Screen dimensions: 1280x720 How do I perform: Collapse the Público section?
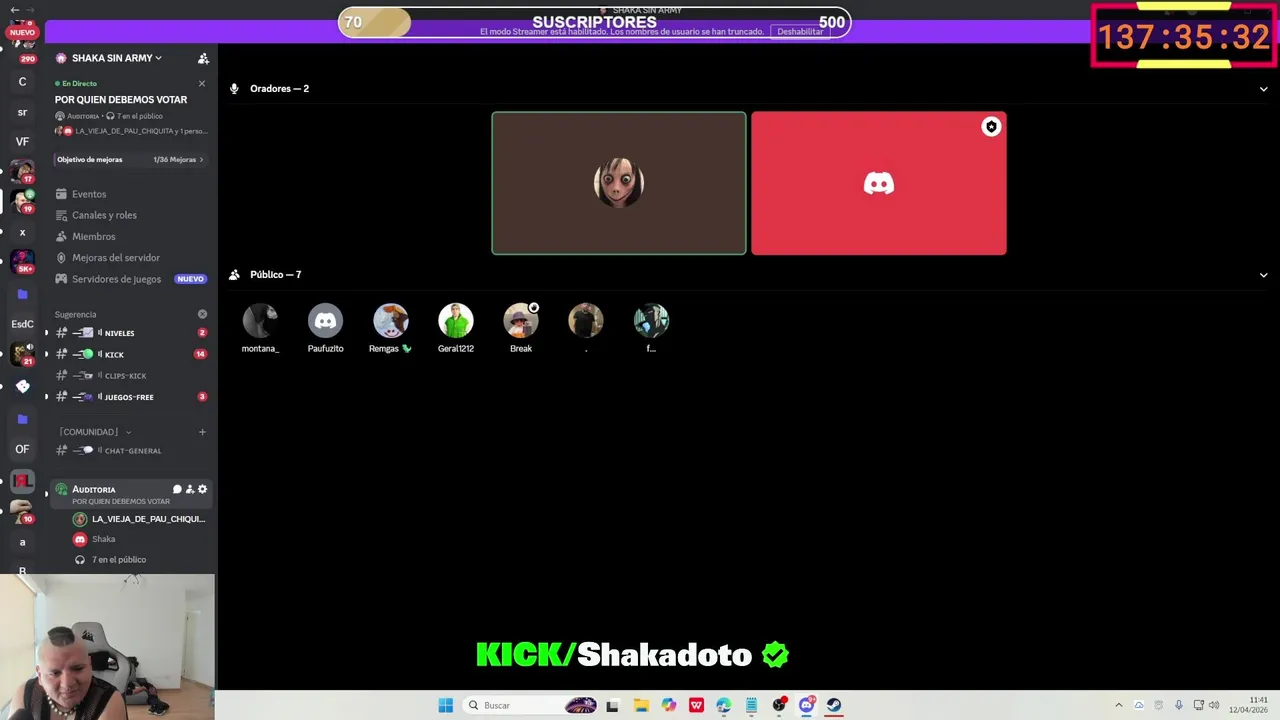coord(1263,275)
